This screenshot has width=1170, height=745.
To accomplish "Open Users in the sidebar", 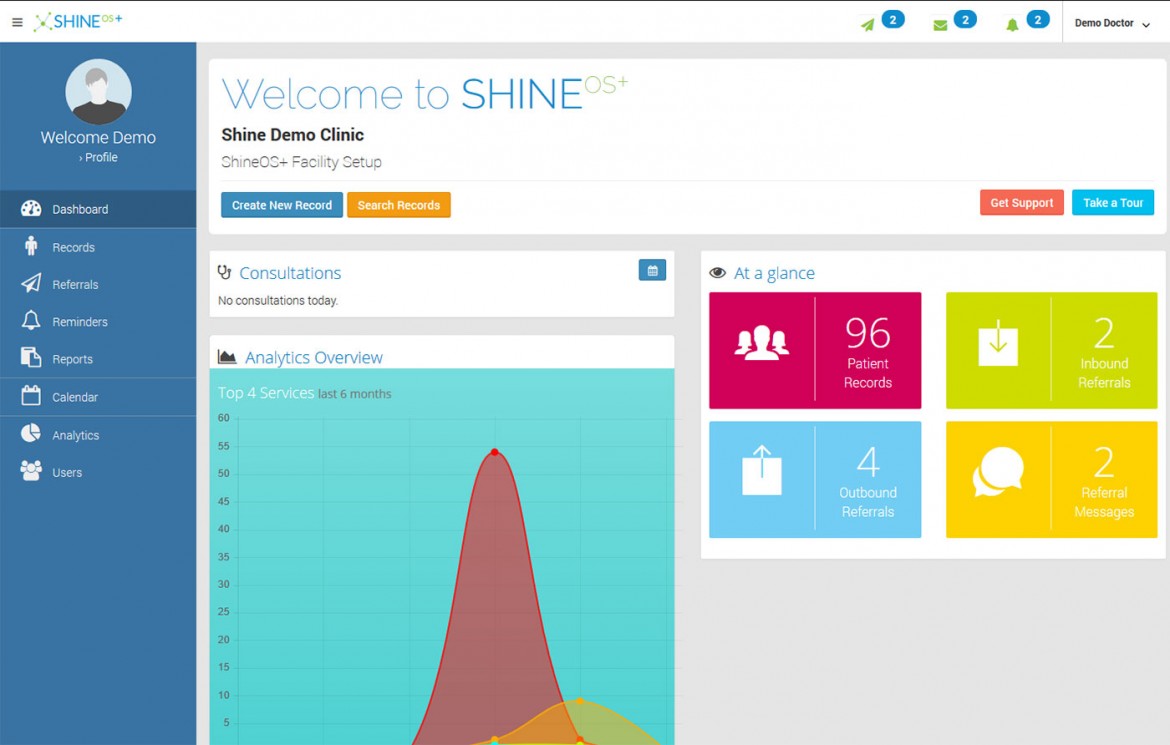I will point(98,473).
